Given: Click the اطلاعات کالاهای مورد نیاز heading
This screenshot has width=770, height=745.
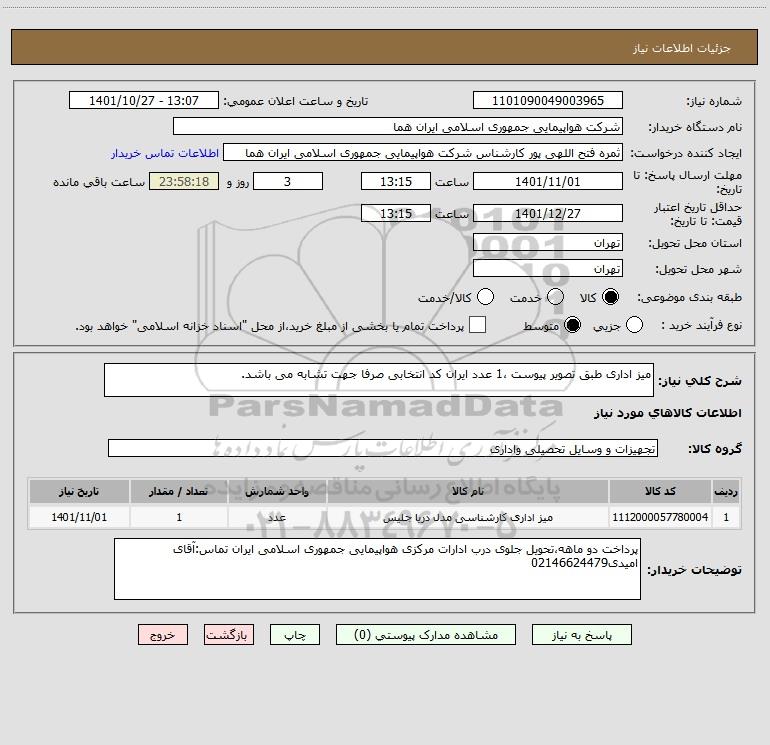Looking at the screenshot, I should [x=668, y=413].
